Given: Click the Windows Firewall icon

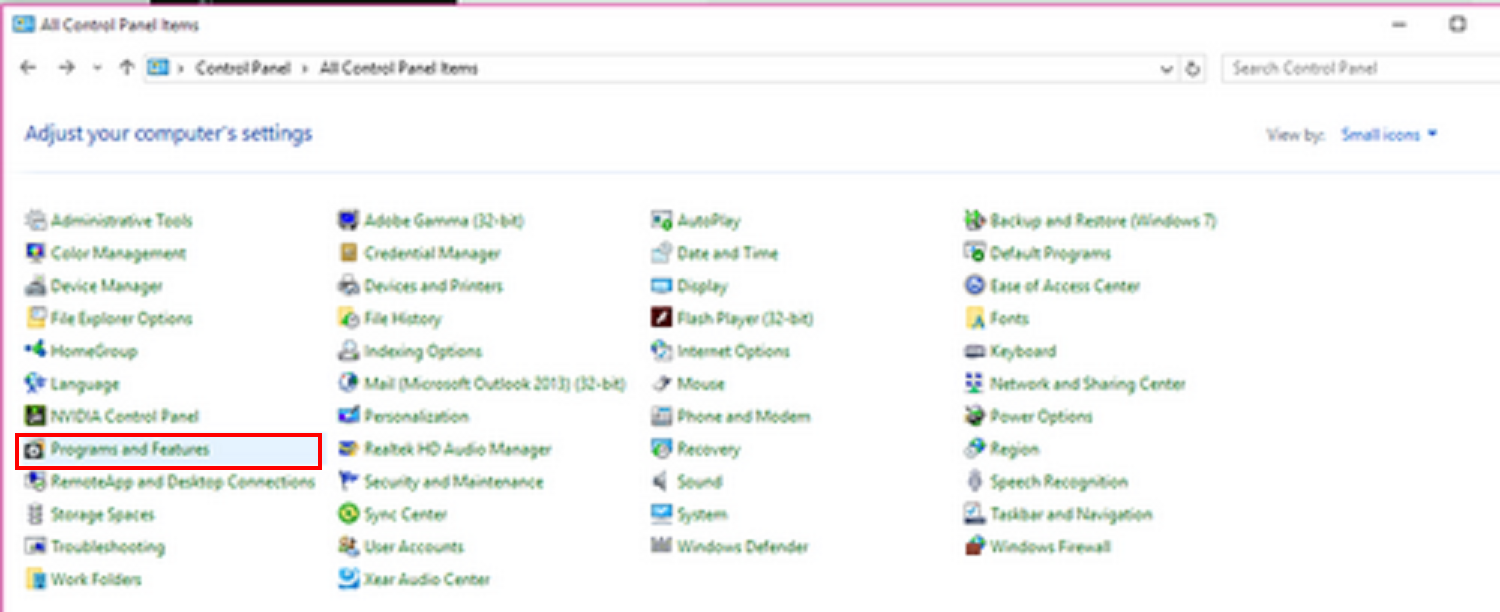Looking at the screenshot, I should coord(975,547).
